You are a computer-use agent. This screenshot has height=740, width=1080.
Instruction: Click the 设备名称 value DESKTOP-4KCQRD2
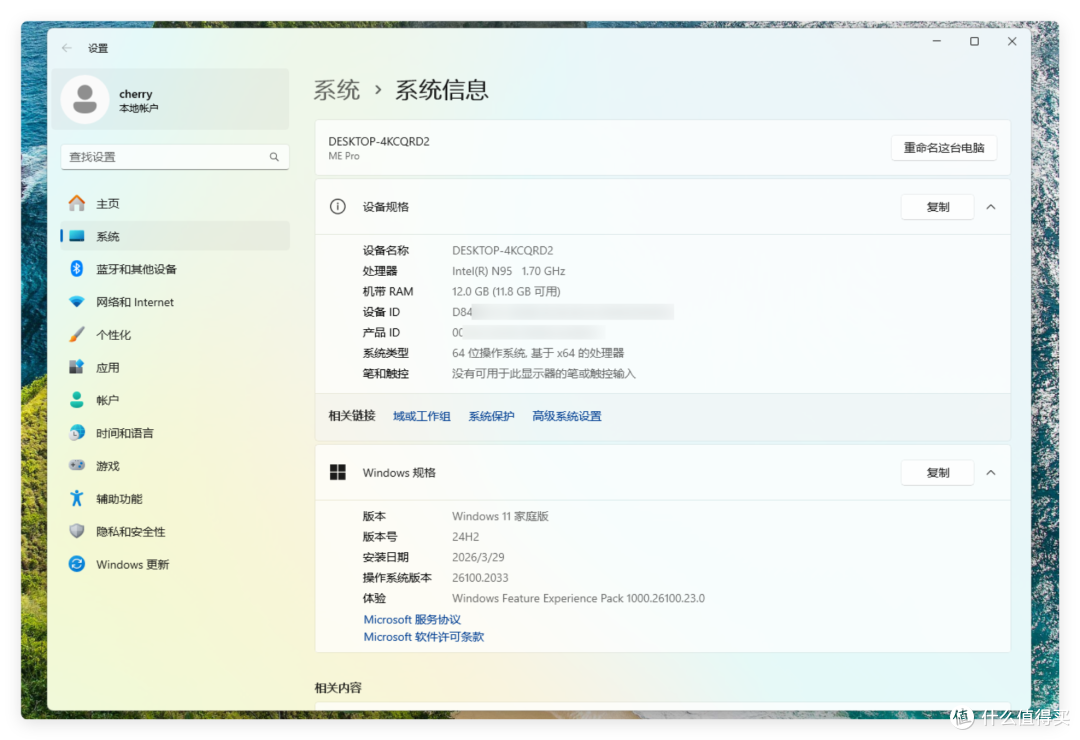pyautogui.click(x=502, y=250)
